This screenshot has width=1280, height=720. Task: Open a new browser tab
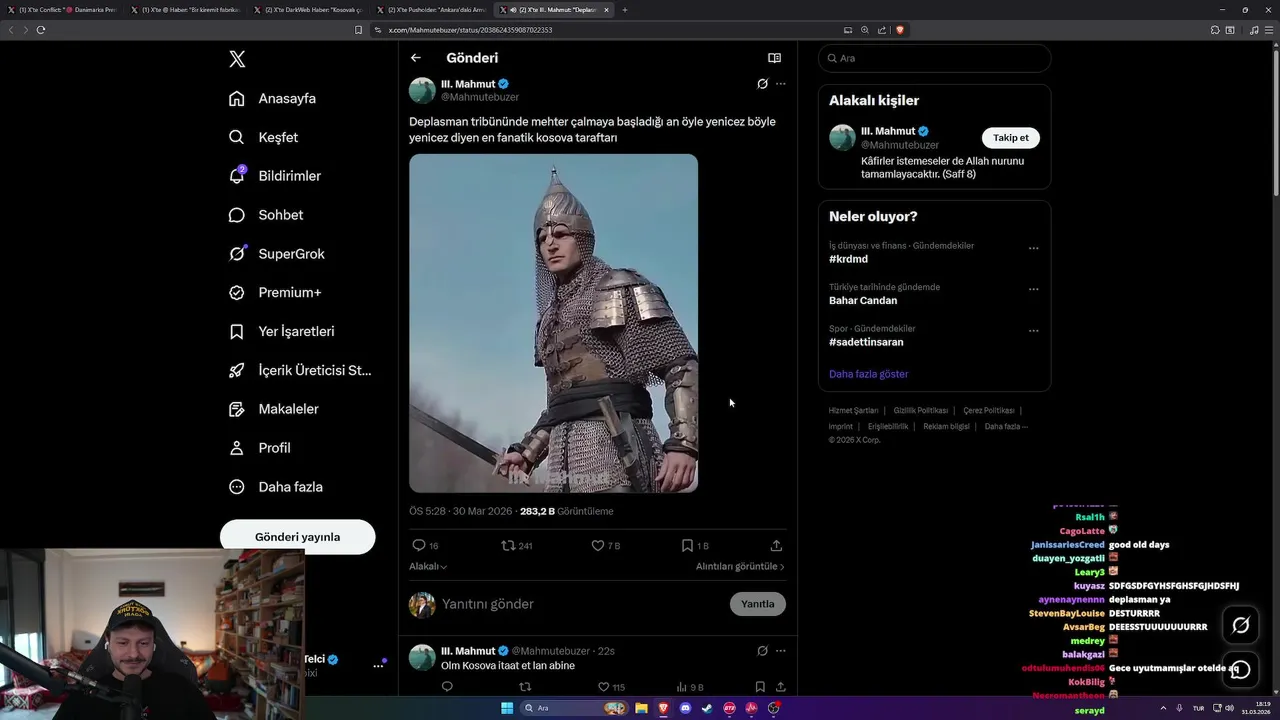(625, 10)
